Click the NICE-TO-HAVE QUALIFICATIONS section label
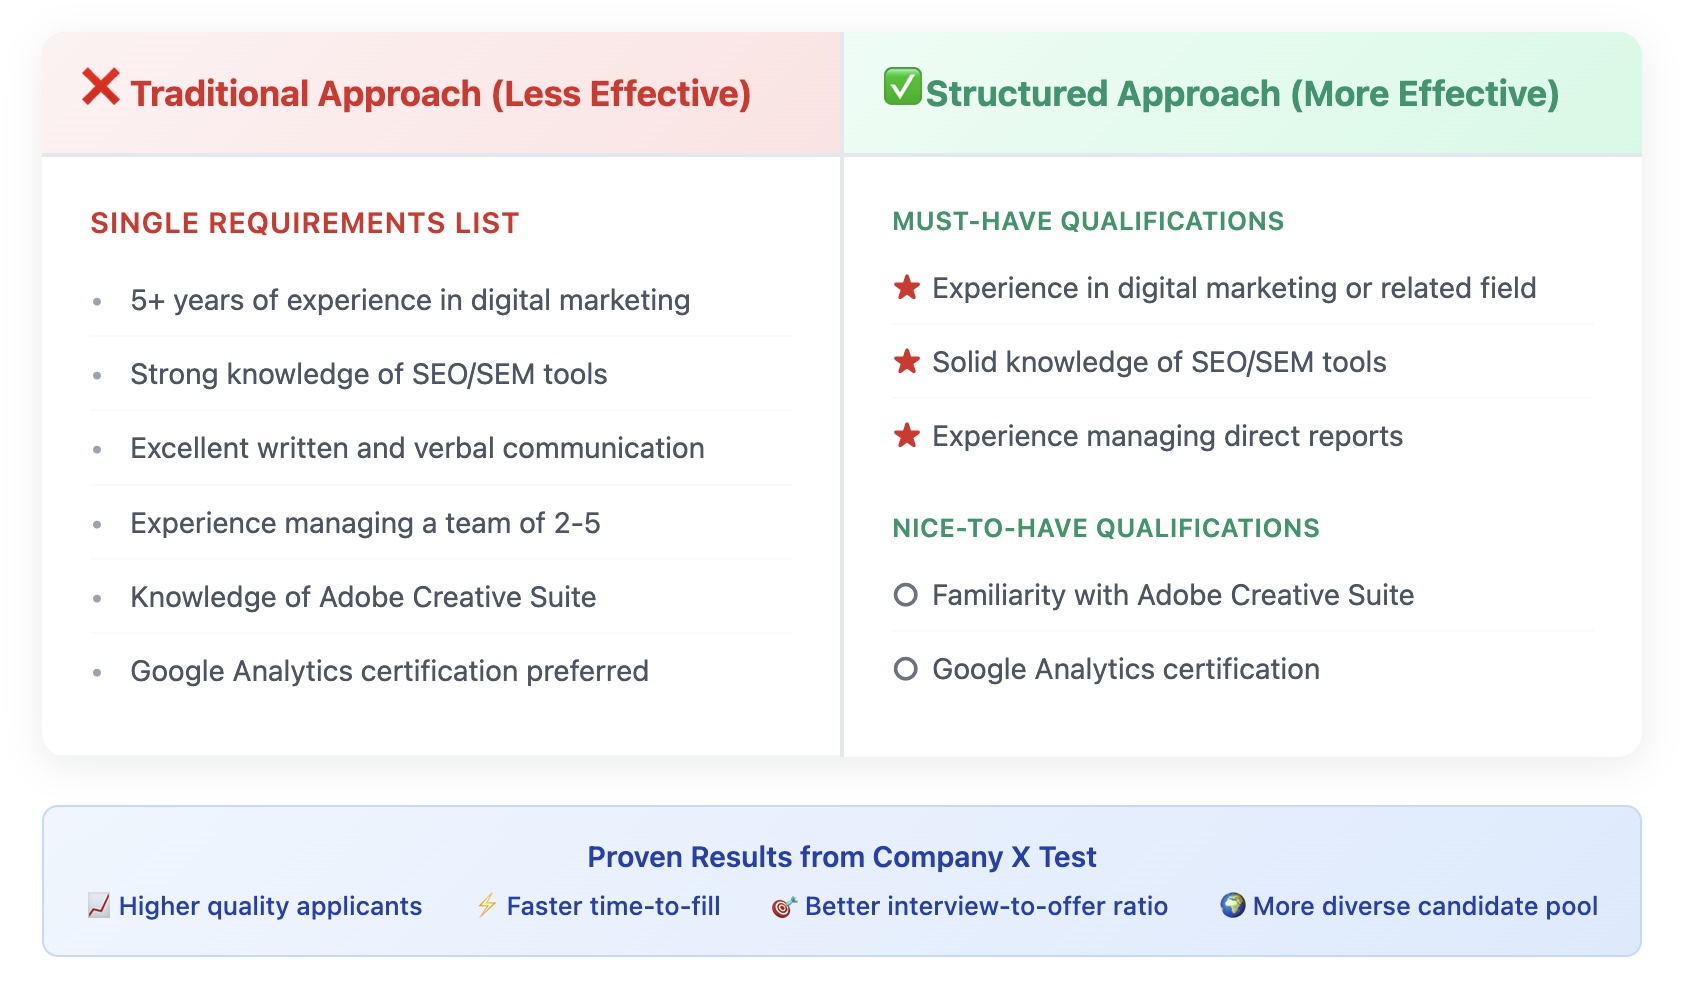The height and width of the screenshot is (992, 1688). pyautogui.click(x=1106, y=528)
